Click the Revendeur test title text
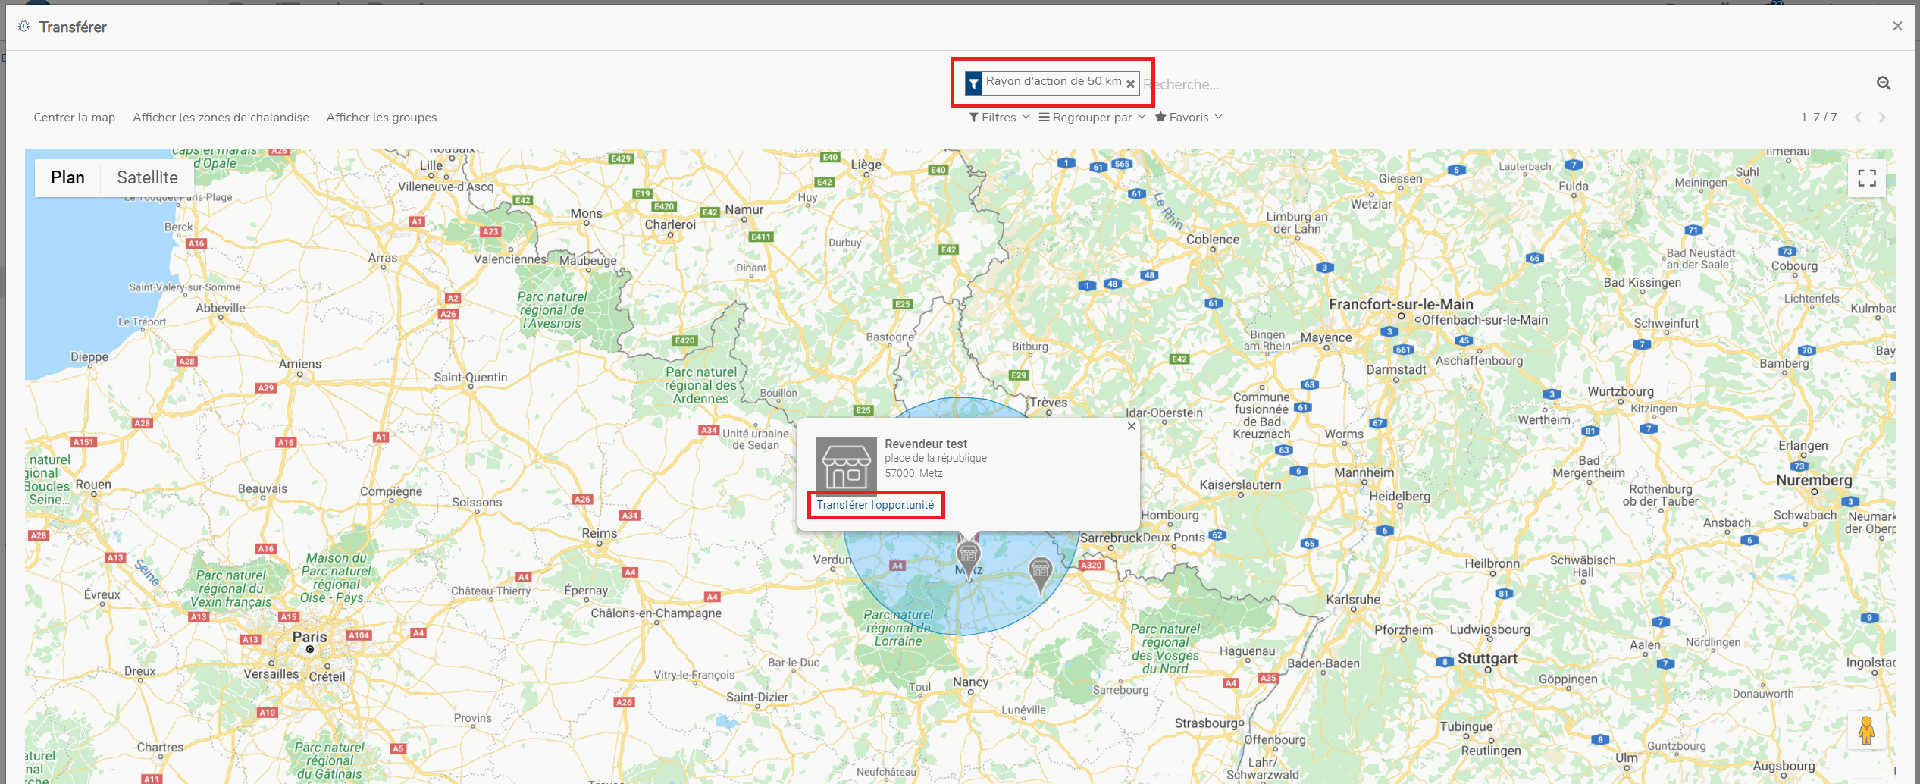 [x=925, y=444]
